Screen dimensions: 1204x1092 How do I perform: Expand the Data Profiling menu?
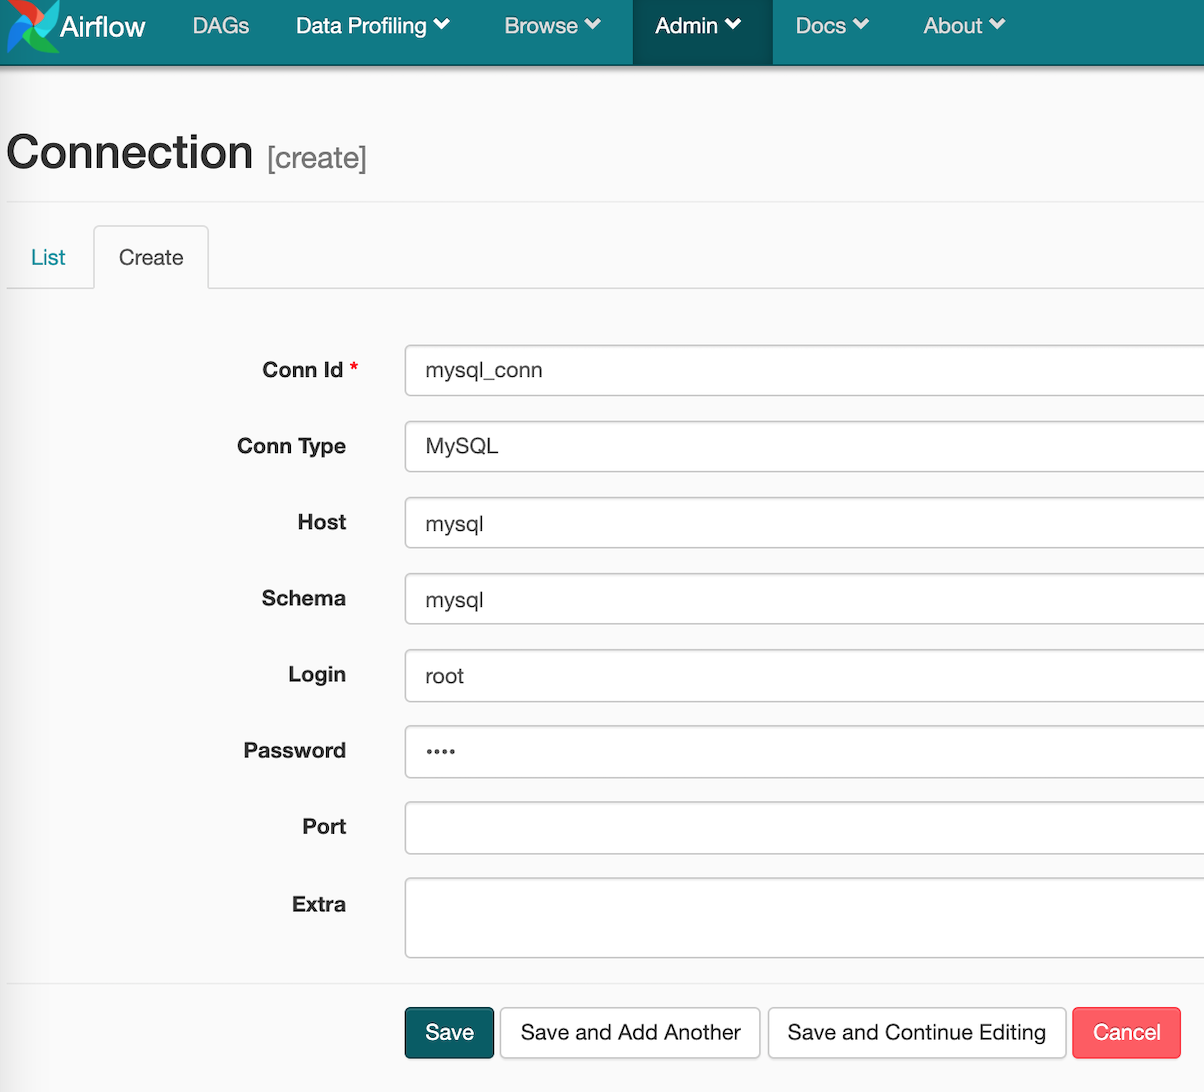(373, 26)
